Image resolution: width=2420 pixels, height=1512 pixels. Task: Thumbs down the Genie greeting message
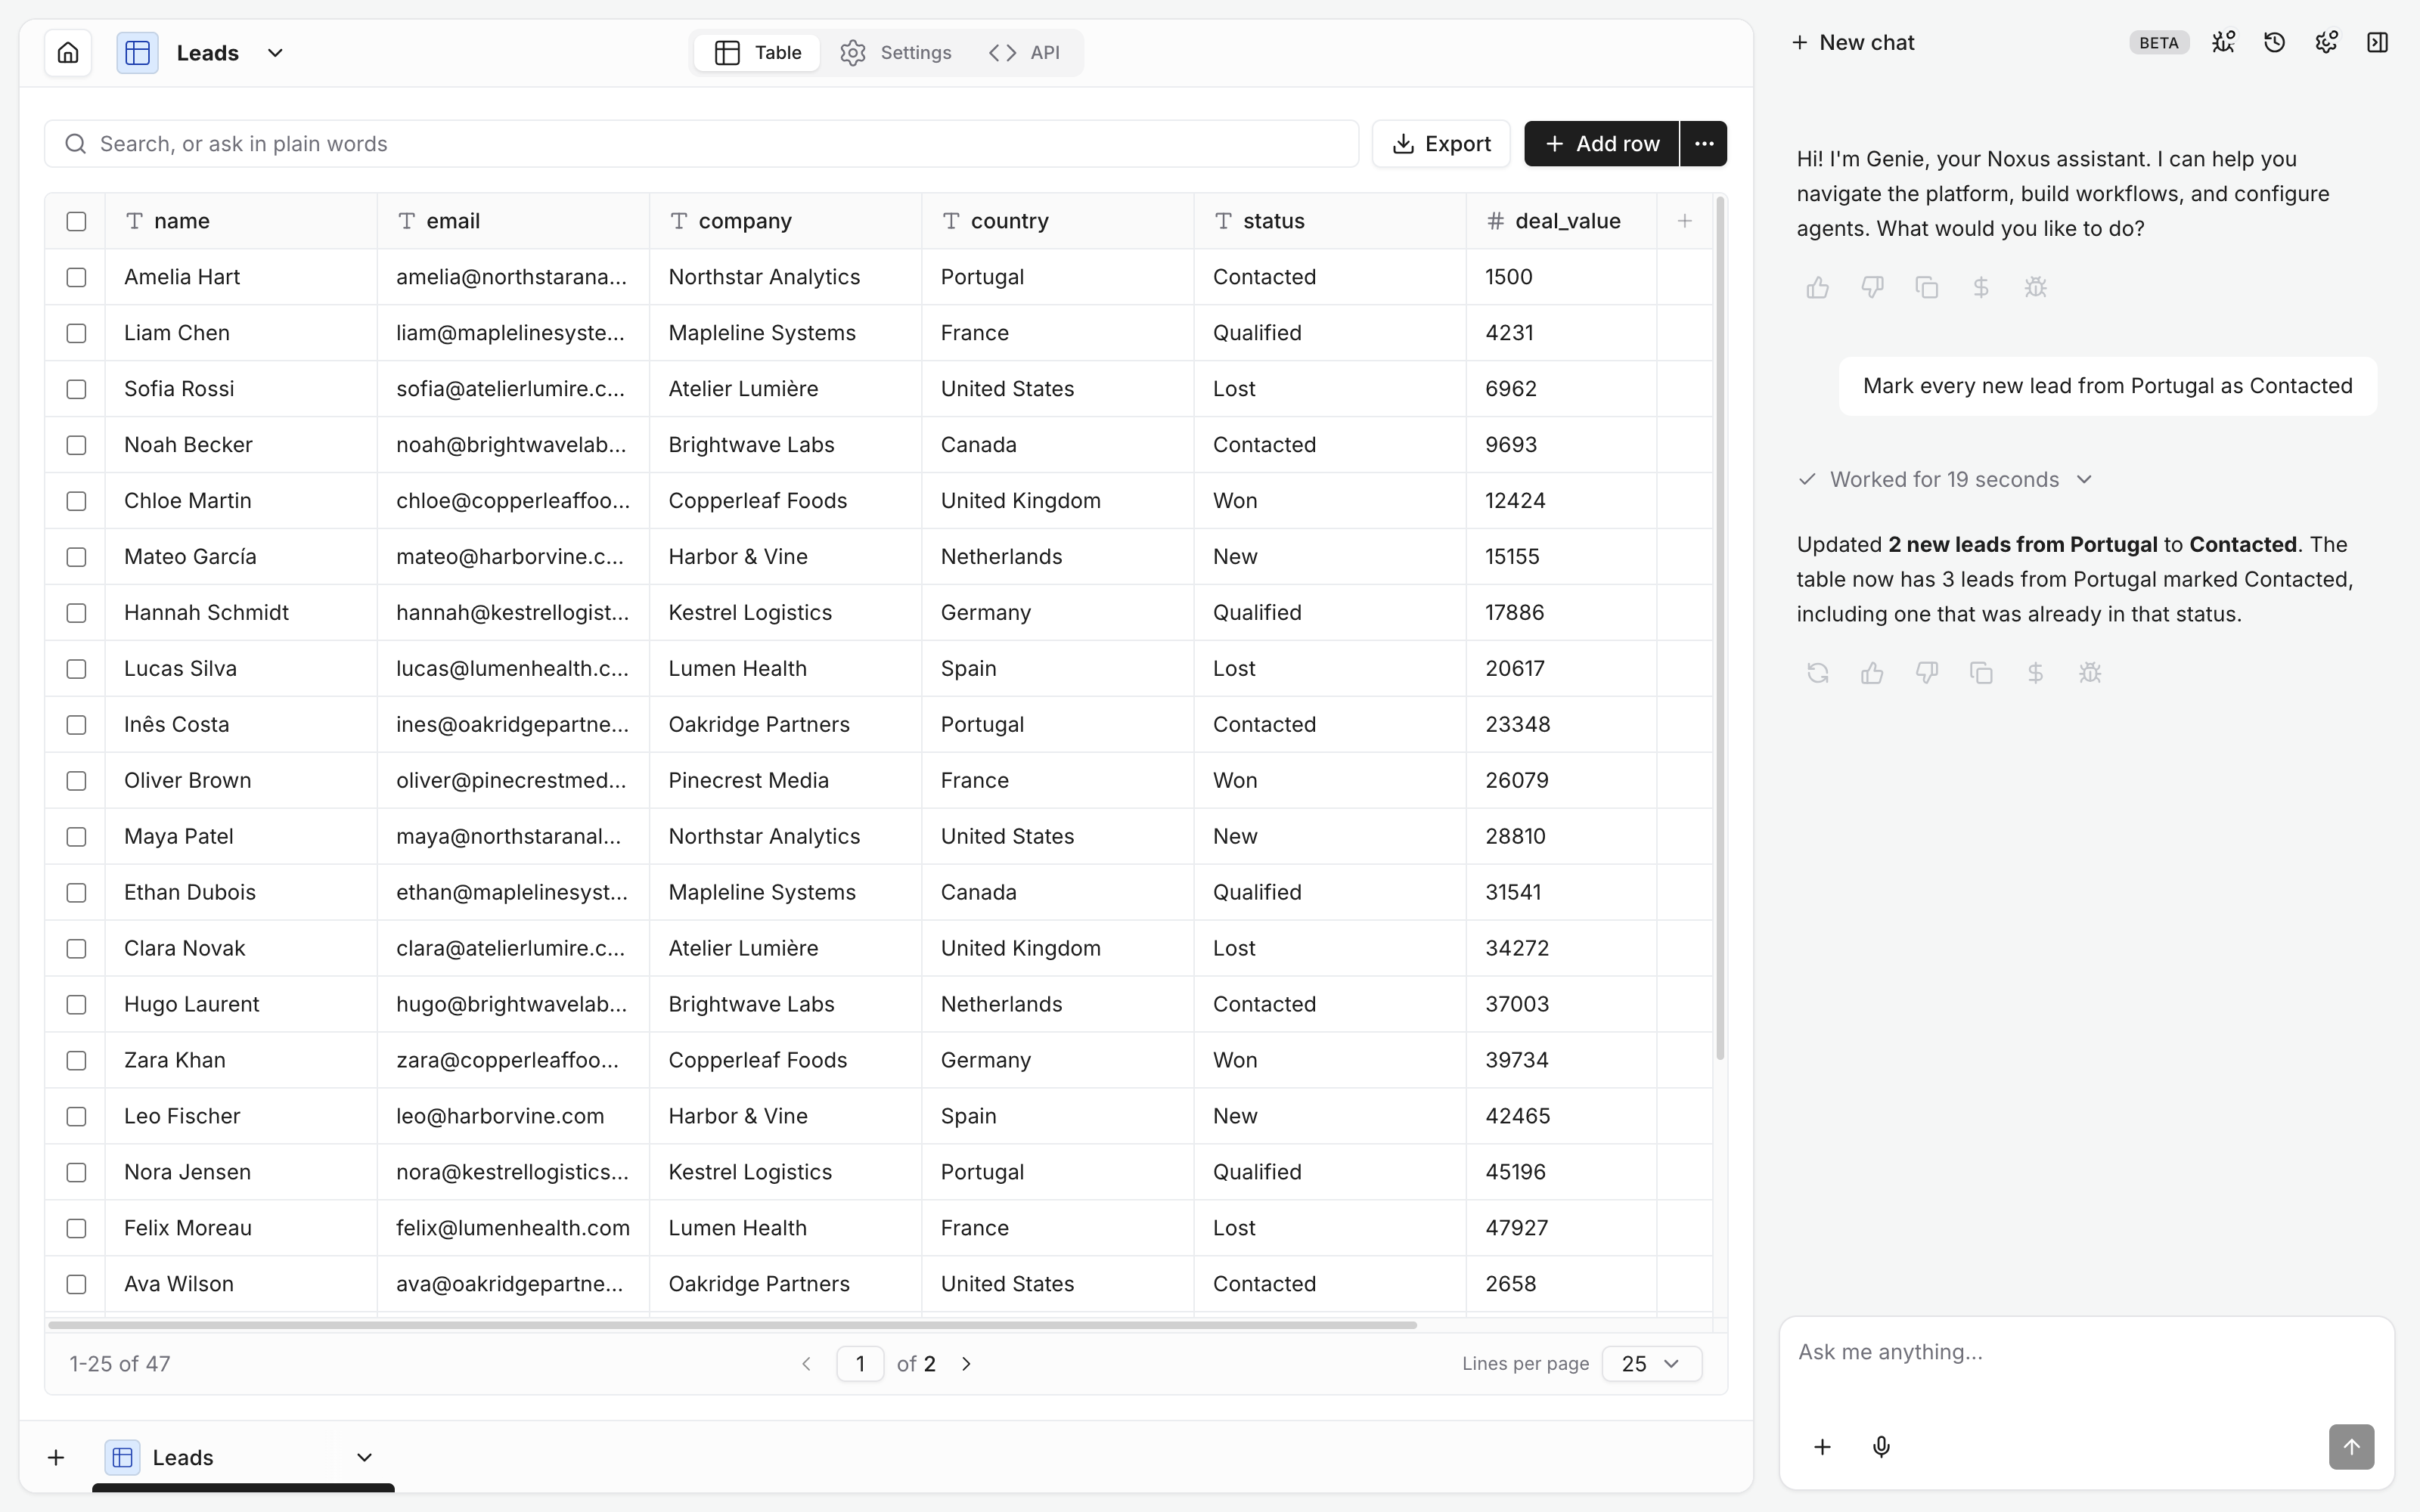pyautogui.click(x=1872, y=288)
